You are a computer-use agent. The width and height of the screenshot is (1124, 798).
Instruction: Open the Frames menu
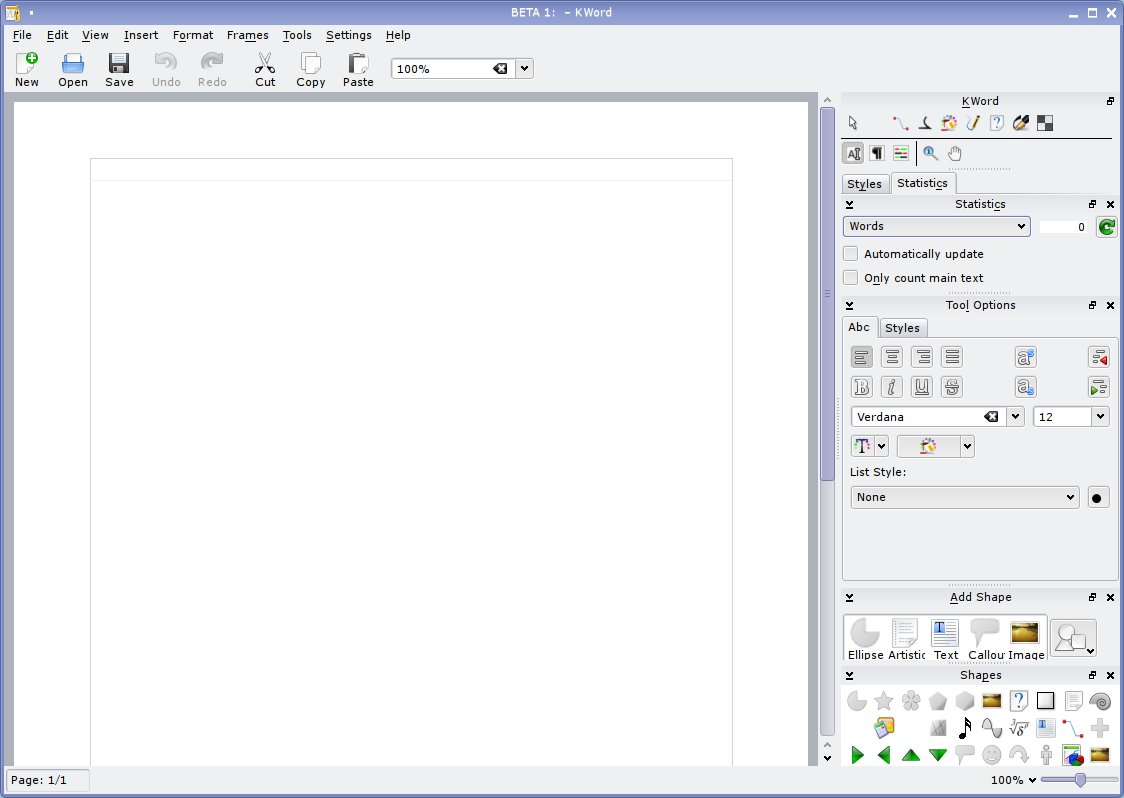[247, 35]
